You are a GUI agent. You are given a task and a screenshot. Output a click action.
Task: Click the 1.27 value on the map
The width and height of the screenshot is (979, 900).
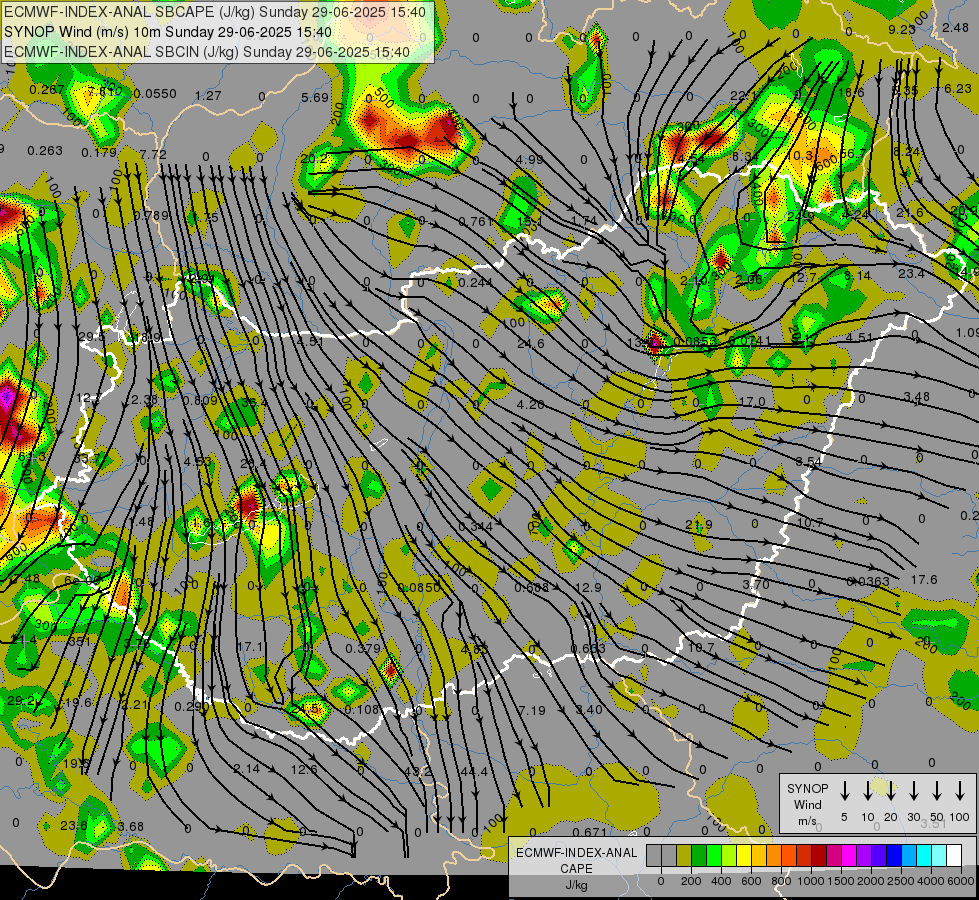pyautogui.click(x=208, y=96)
